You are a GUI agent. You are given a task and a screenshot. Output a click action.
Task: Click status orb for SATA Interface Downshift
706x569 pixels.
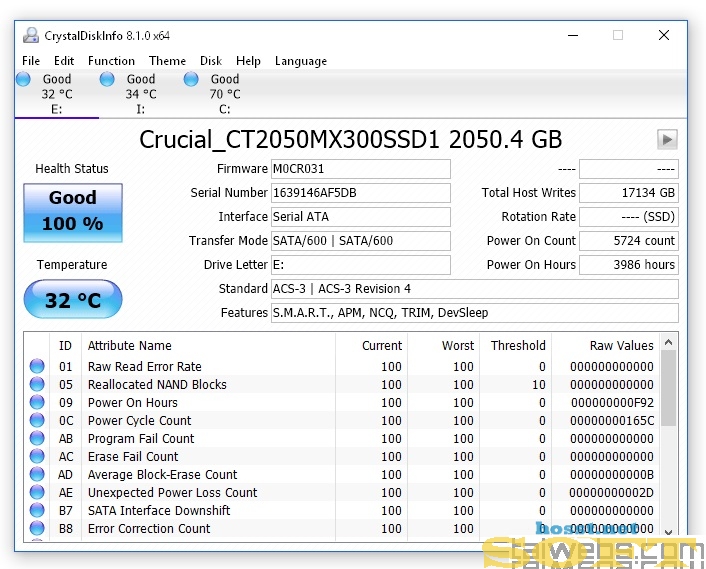tap(37, 510)
